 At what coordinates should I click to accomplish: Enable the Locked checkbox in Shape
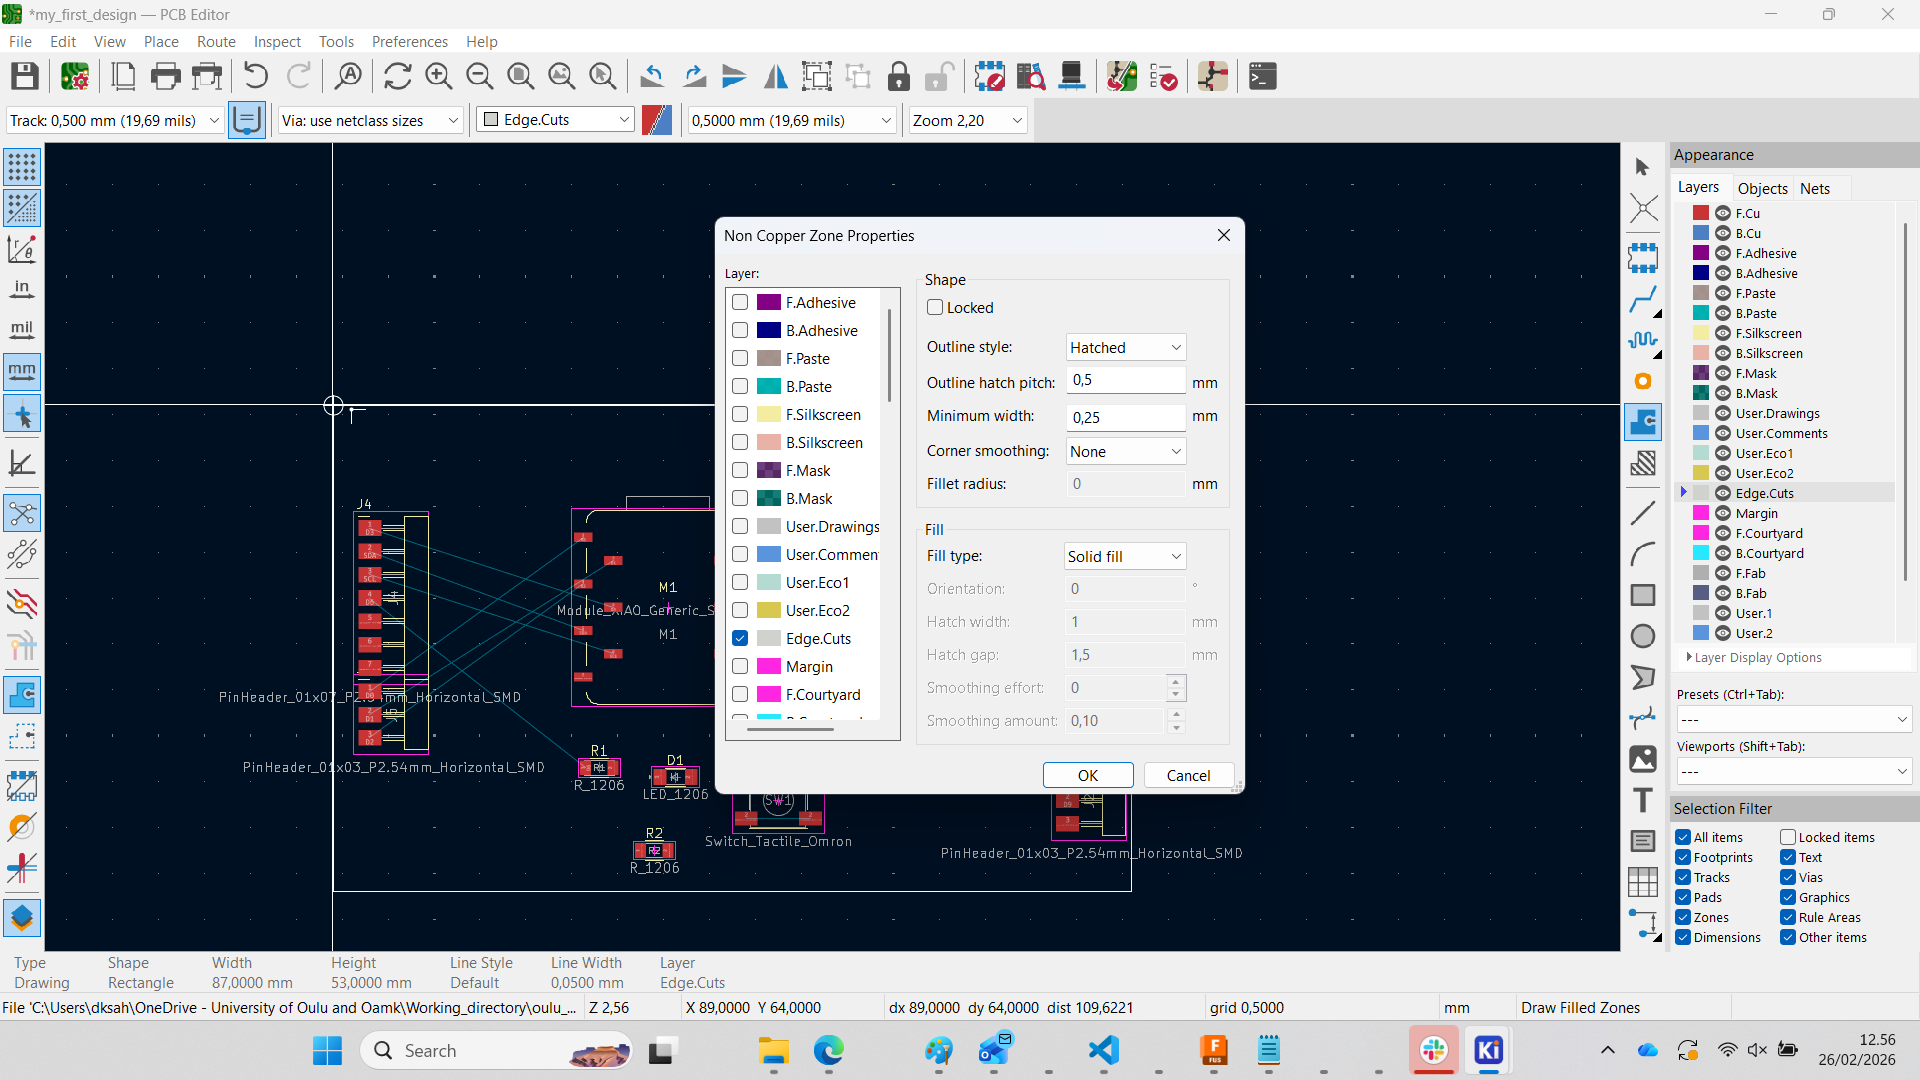935,307
